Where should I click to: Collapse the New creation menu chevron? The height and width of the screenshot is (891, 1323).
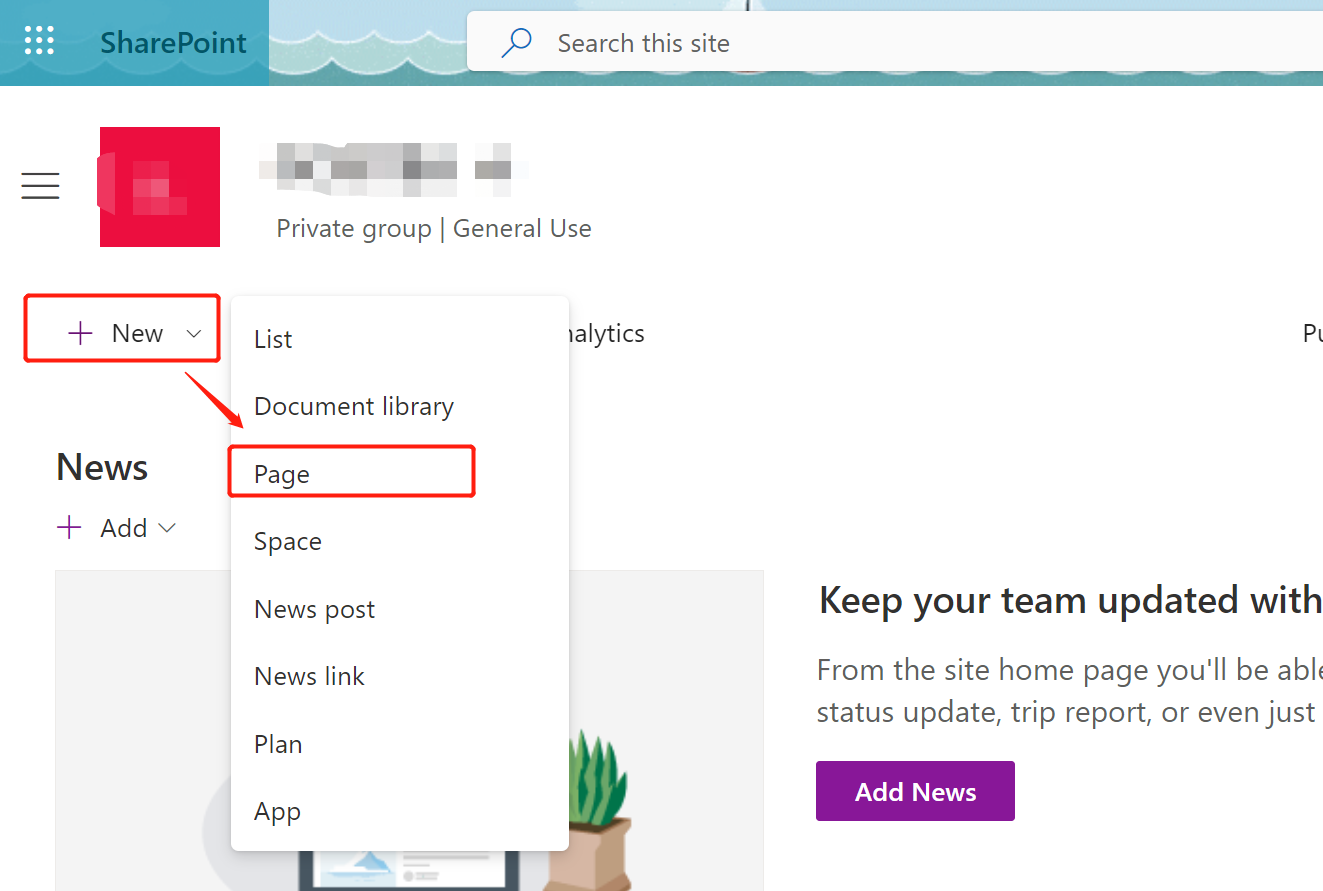[194, 334]
